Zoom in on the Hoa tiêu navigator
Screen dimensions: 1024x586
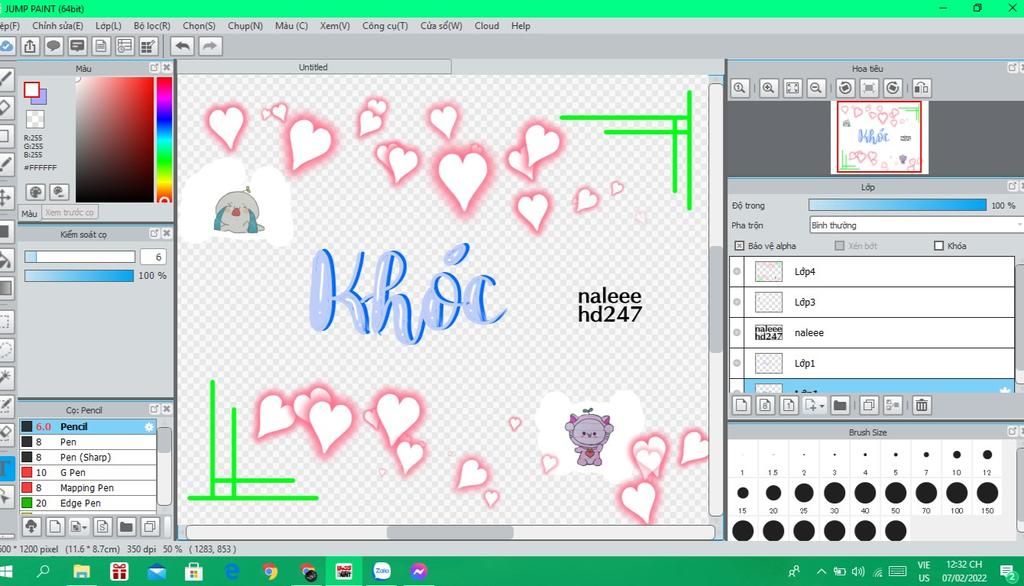tap(769, 88)
